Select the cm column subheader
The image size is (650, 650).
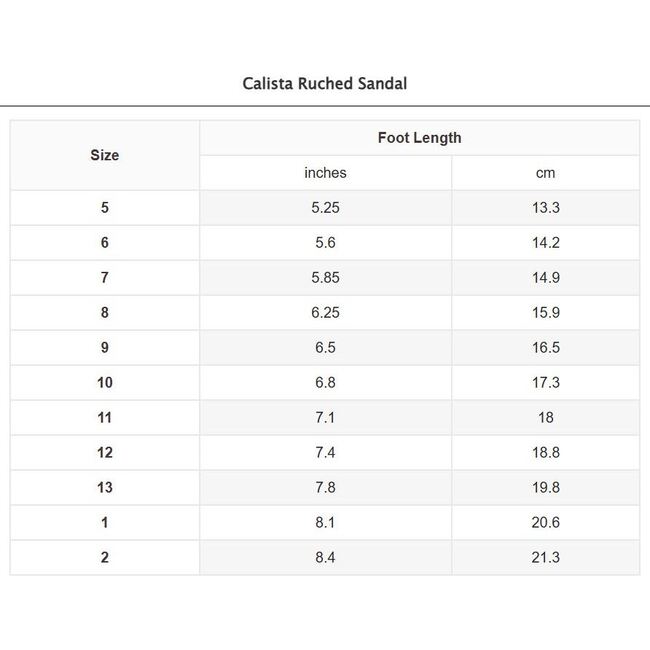[546, 173]
